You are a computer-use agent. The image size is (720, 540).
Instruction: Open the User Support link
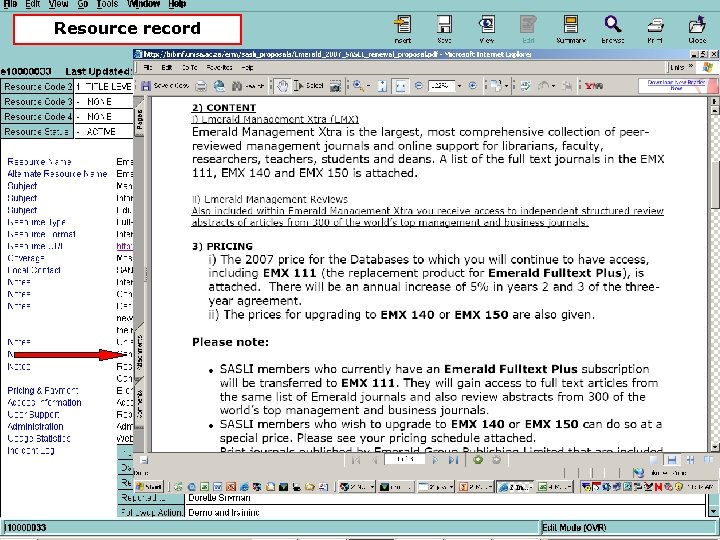pyautogui.click(x=33, y=414)
